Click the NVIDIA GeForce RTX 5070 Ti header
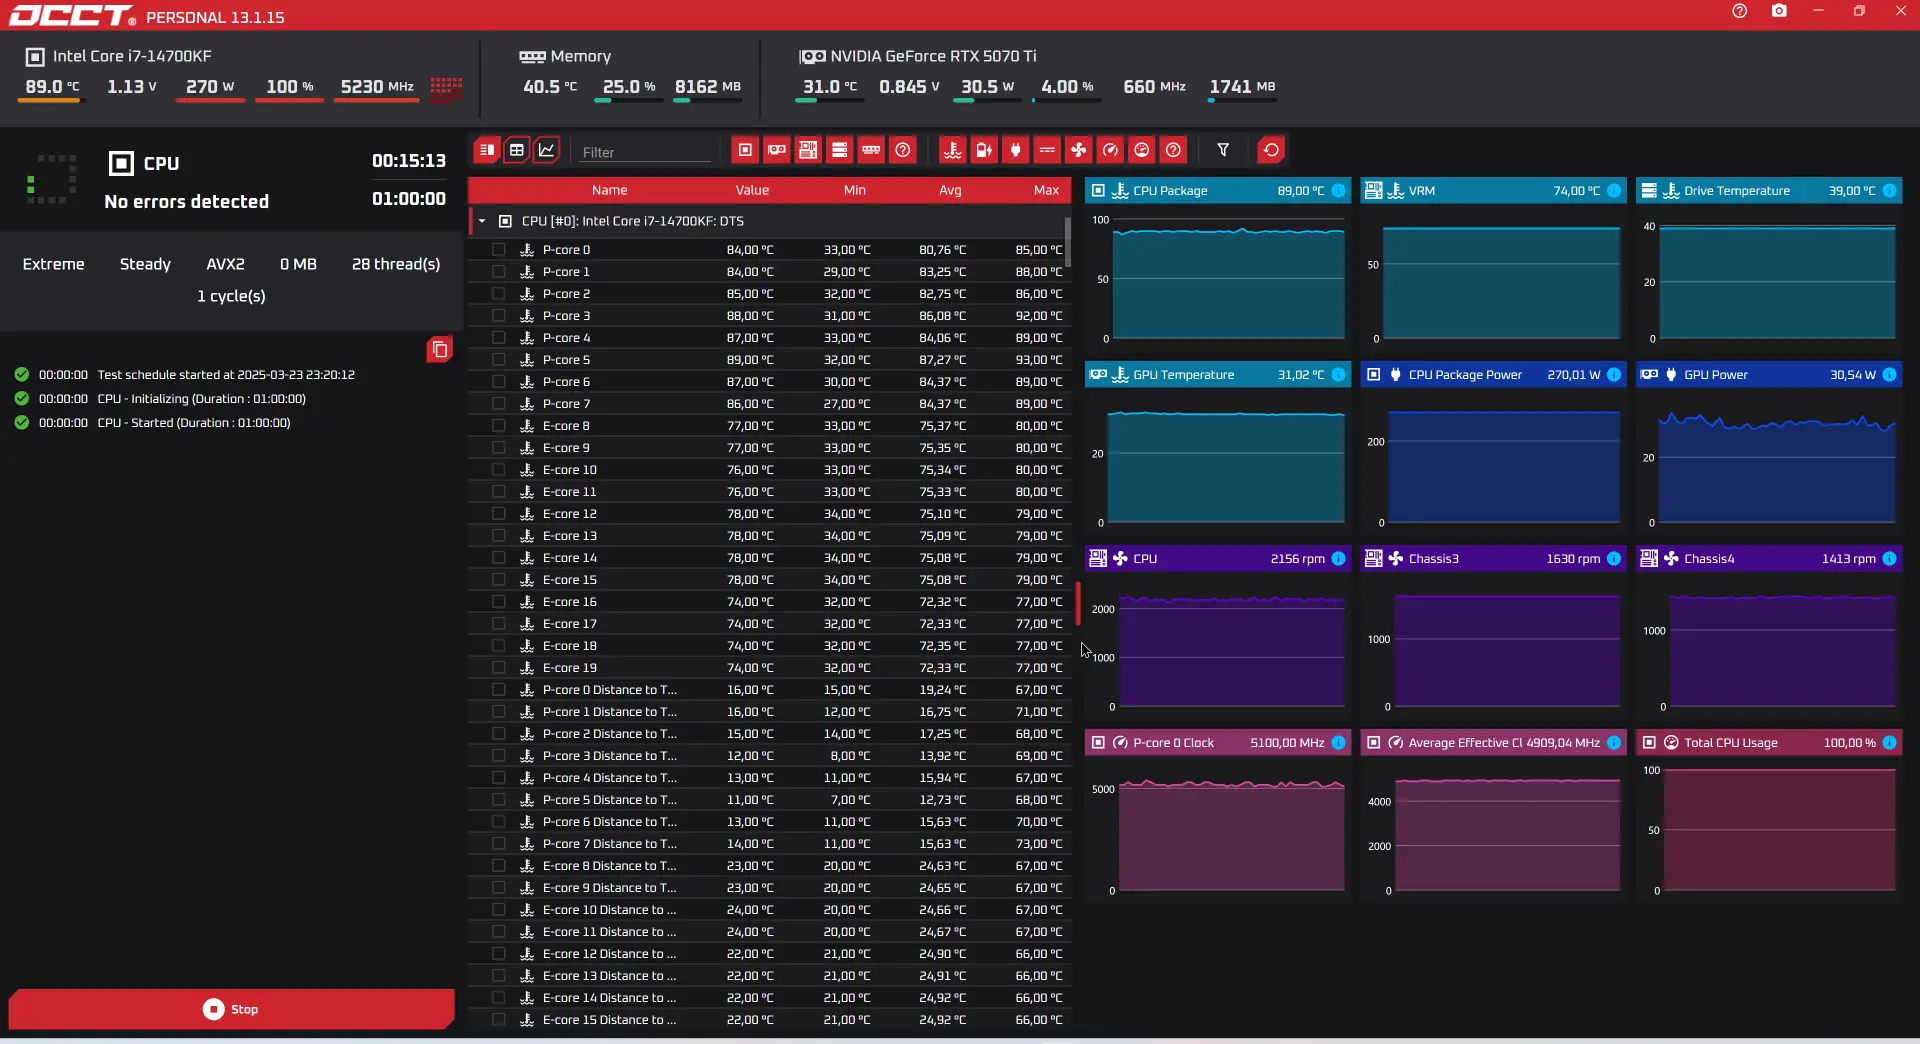Viewport: 1920px width, 1044px height. [932, 56]
